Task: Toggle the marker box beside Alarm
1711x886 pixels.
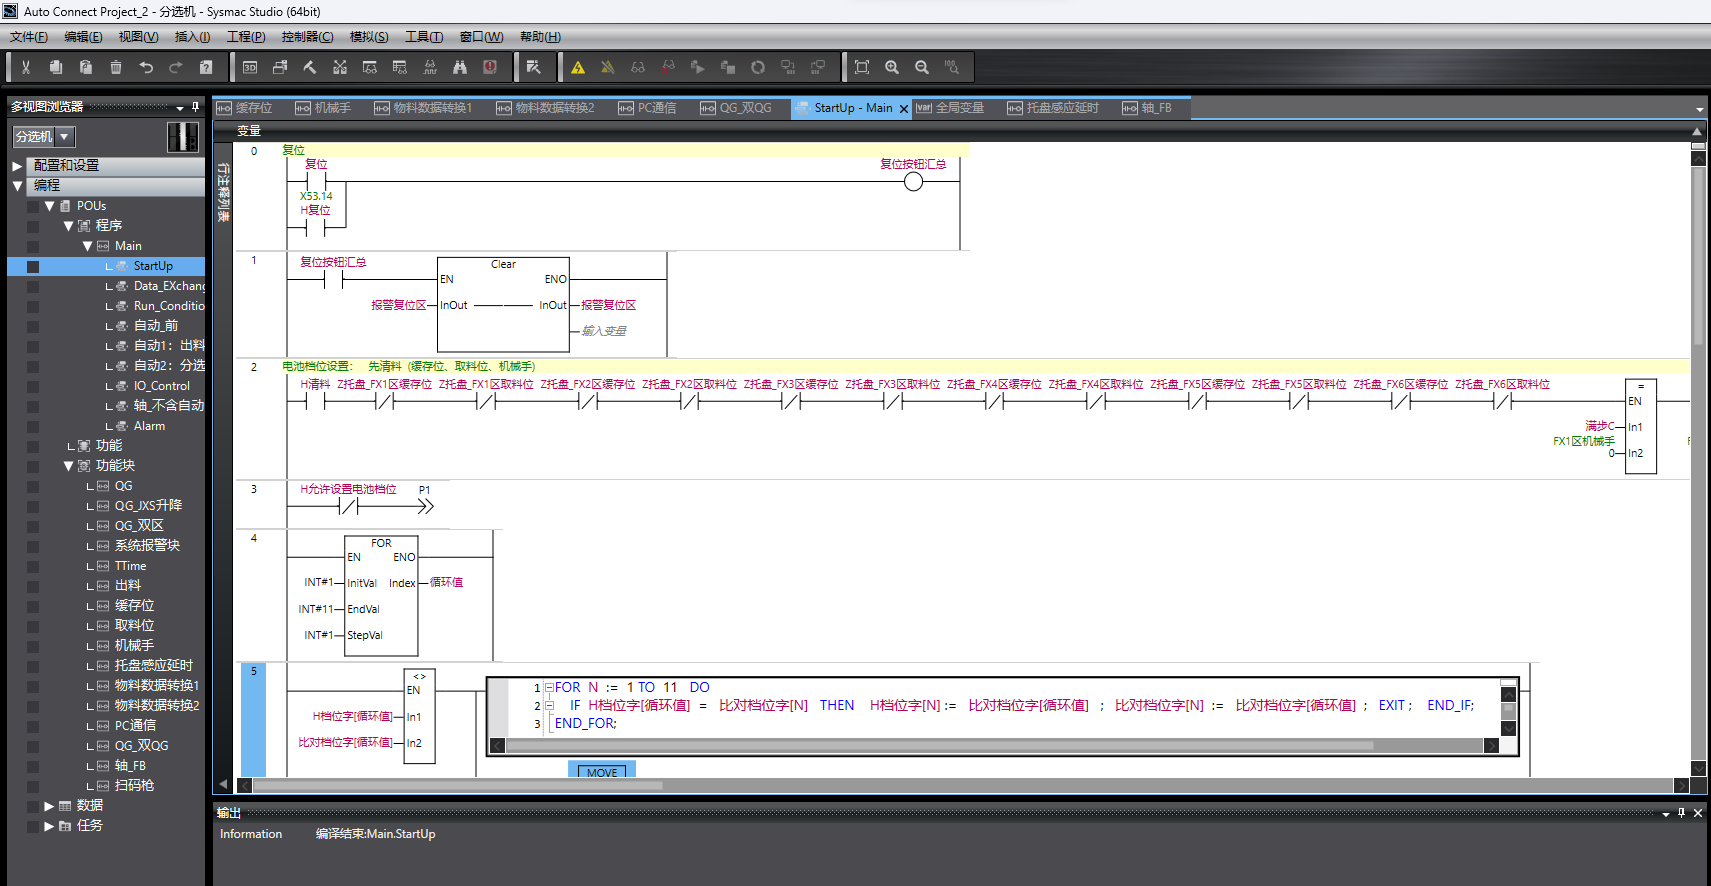Action: tap(33, 426)
